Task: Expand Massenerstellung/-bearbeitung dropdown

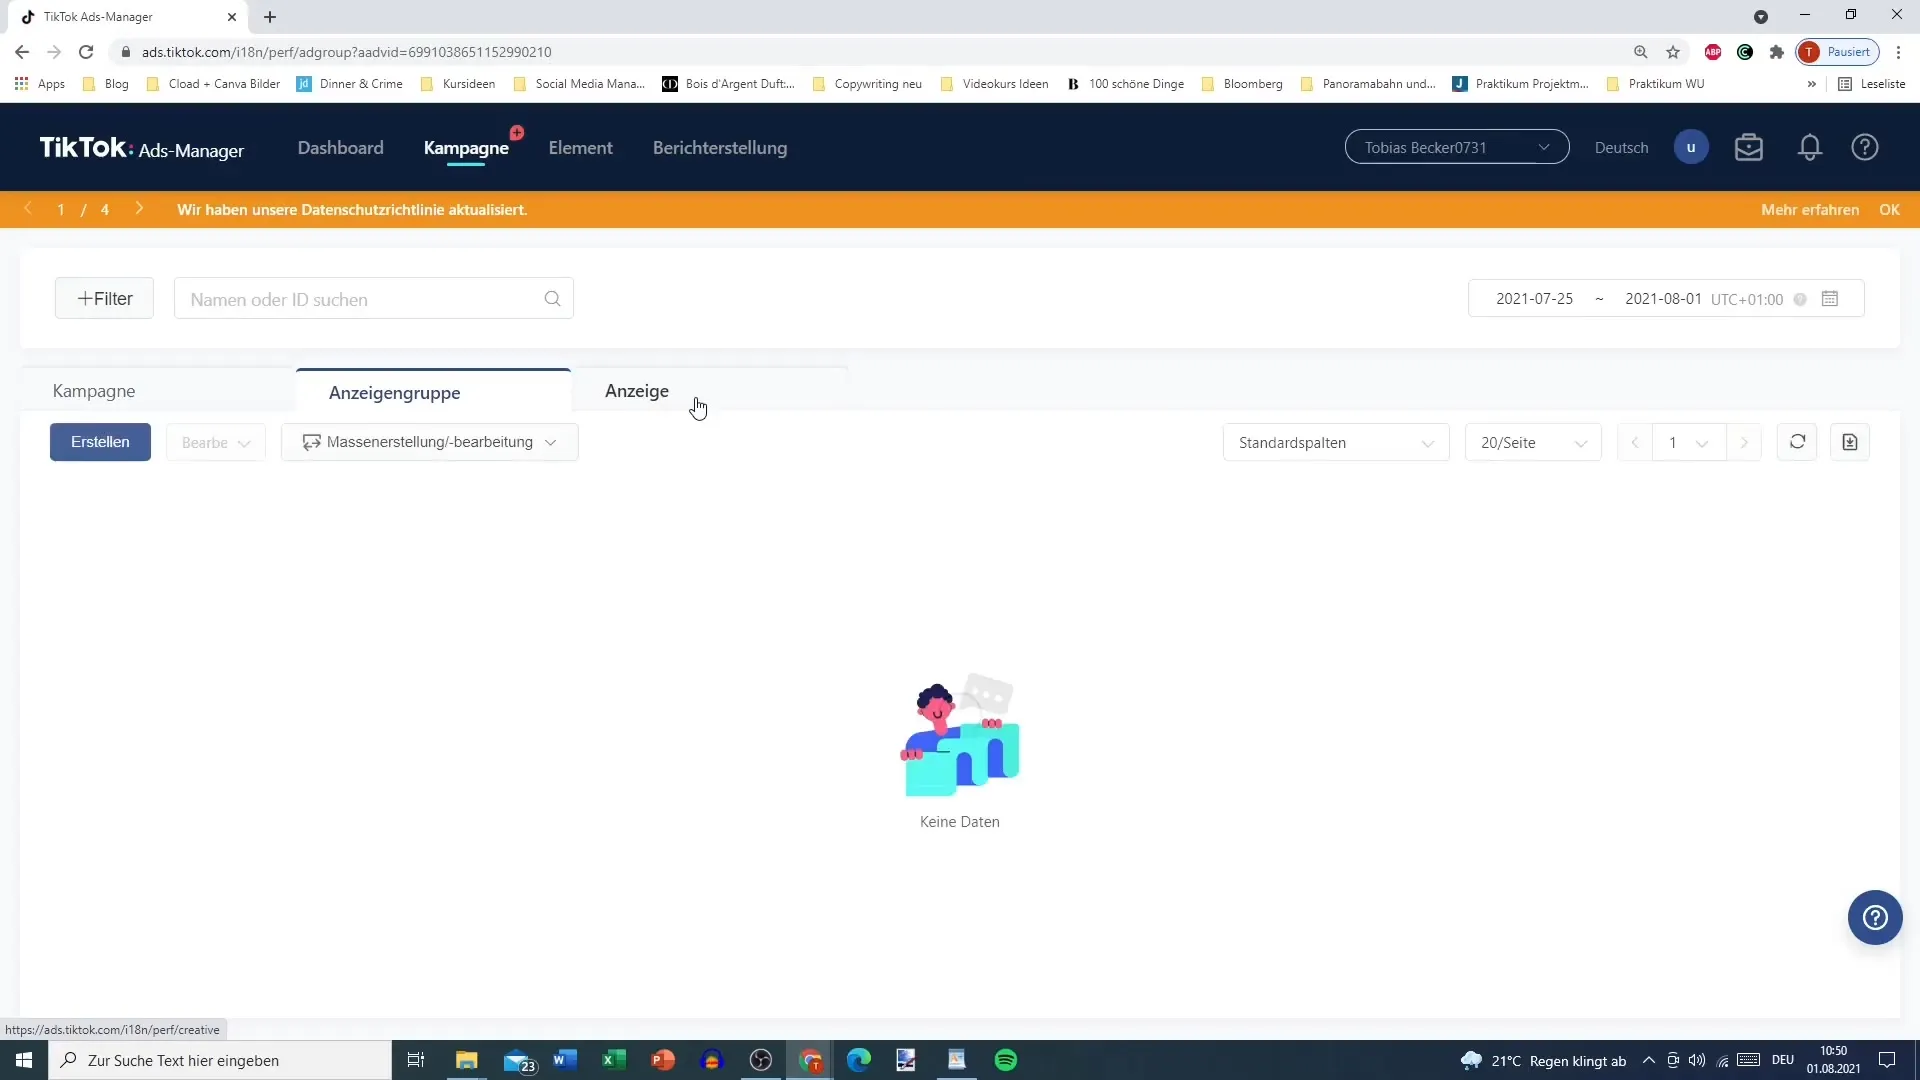Action: [x=430, y=442]
